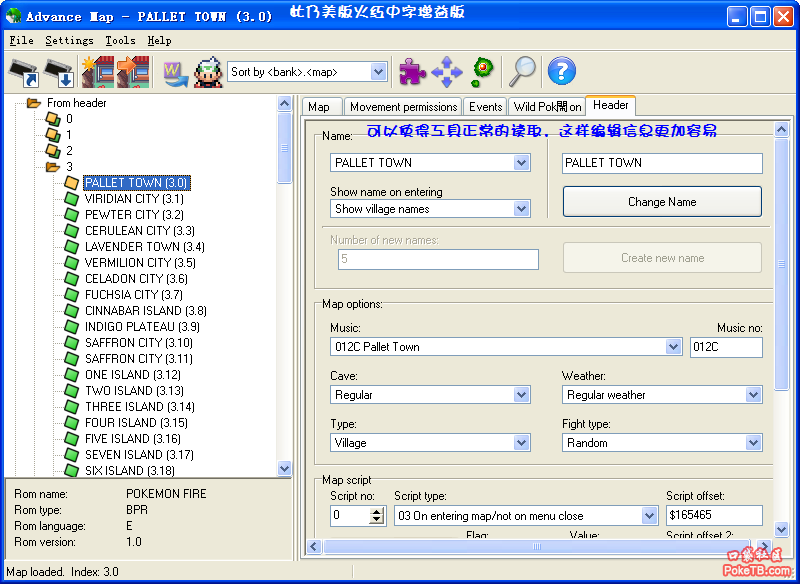Open the PALLET TOWN name dropdown
The width and height of the screenshot is (800, 584).
click(x=521, y=163)
